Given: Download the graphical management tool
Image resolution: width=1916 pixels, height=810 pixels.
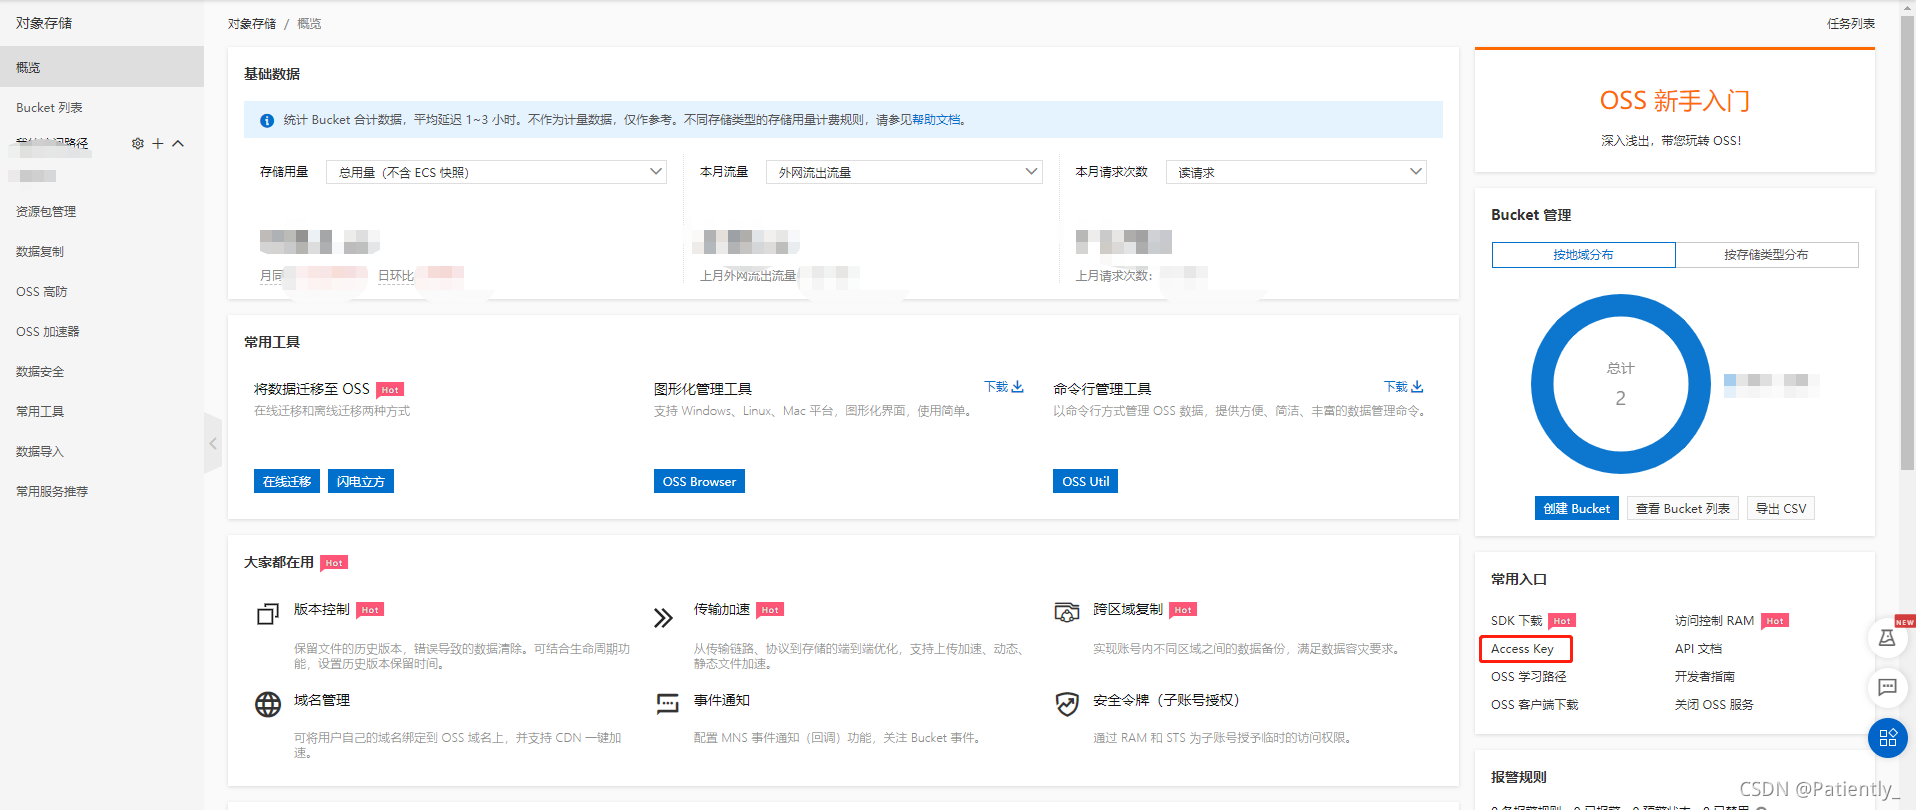Looking at the screenshot, I should (1004, 387).
